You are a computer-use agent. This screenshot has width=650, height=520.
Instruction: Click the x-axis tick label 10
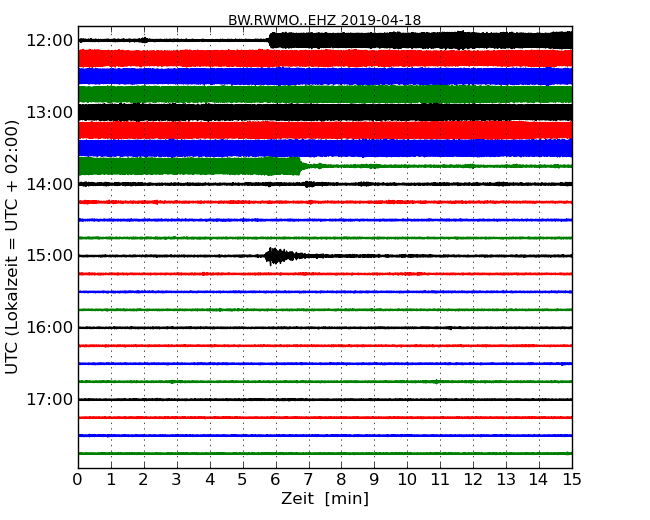(407, 480)
